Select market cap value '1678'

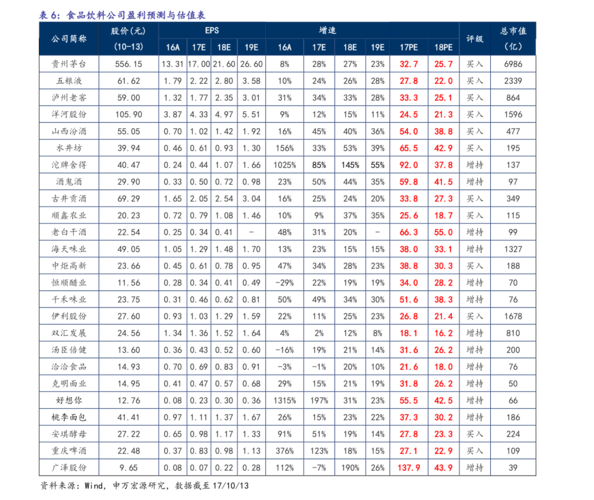point(513,316)
